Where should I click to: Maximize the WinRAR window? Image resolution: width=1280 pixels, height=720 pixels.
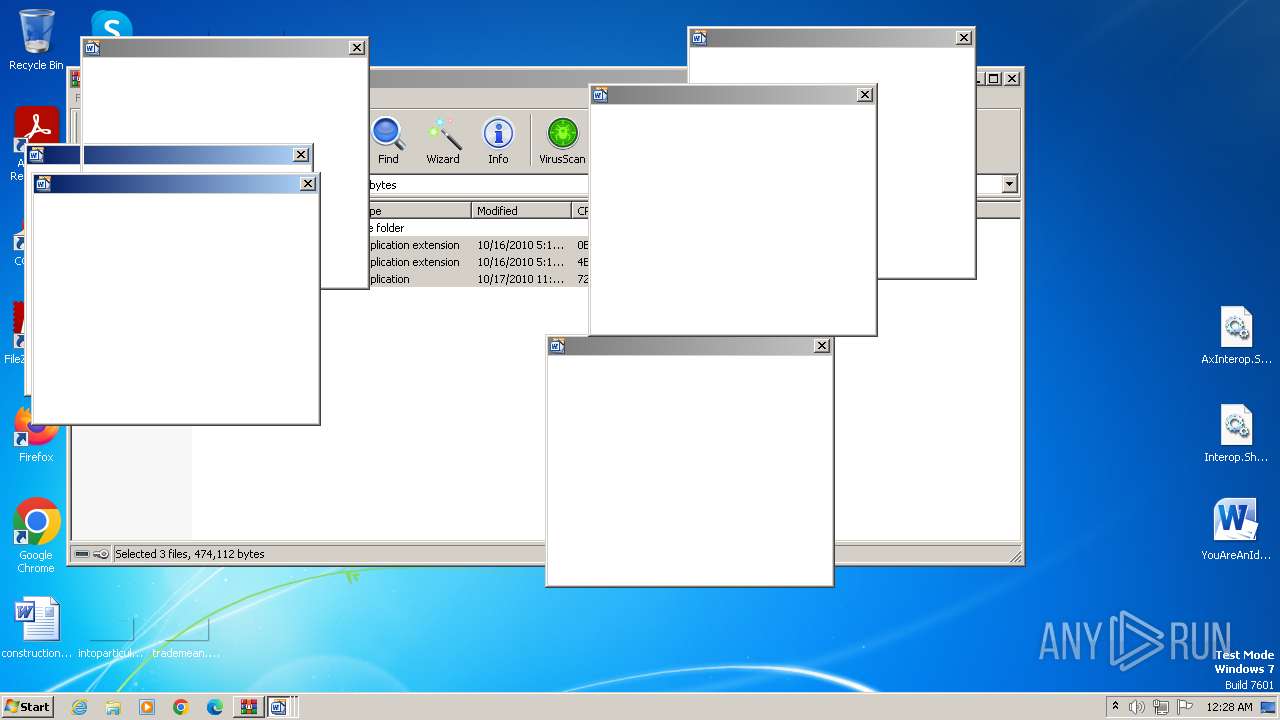(994, 78)
